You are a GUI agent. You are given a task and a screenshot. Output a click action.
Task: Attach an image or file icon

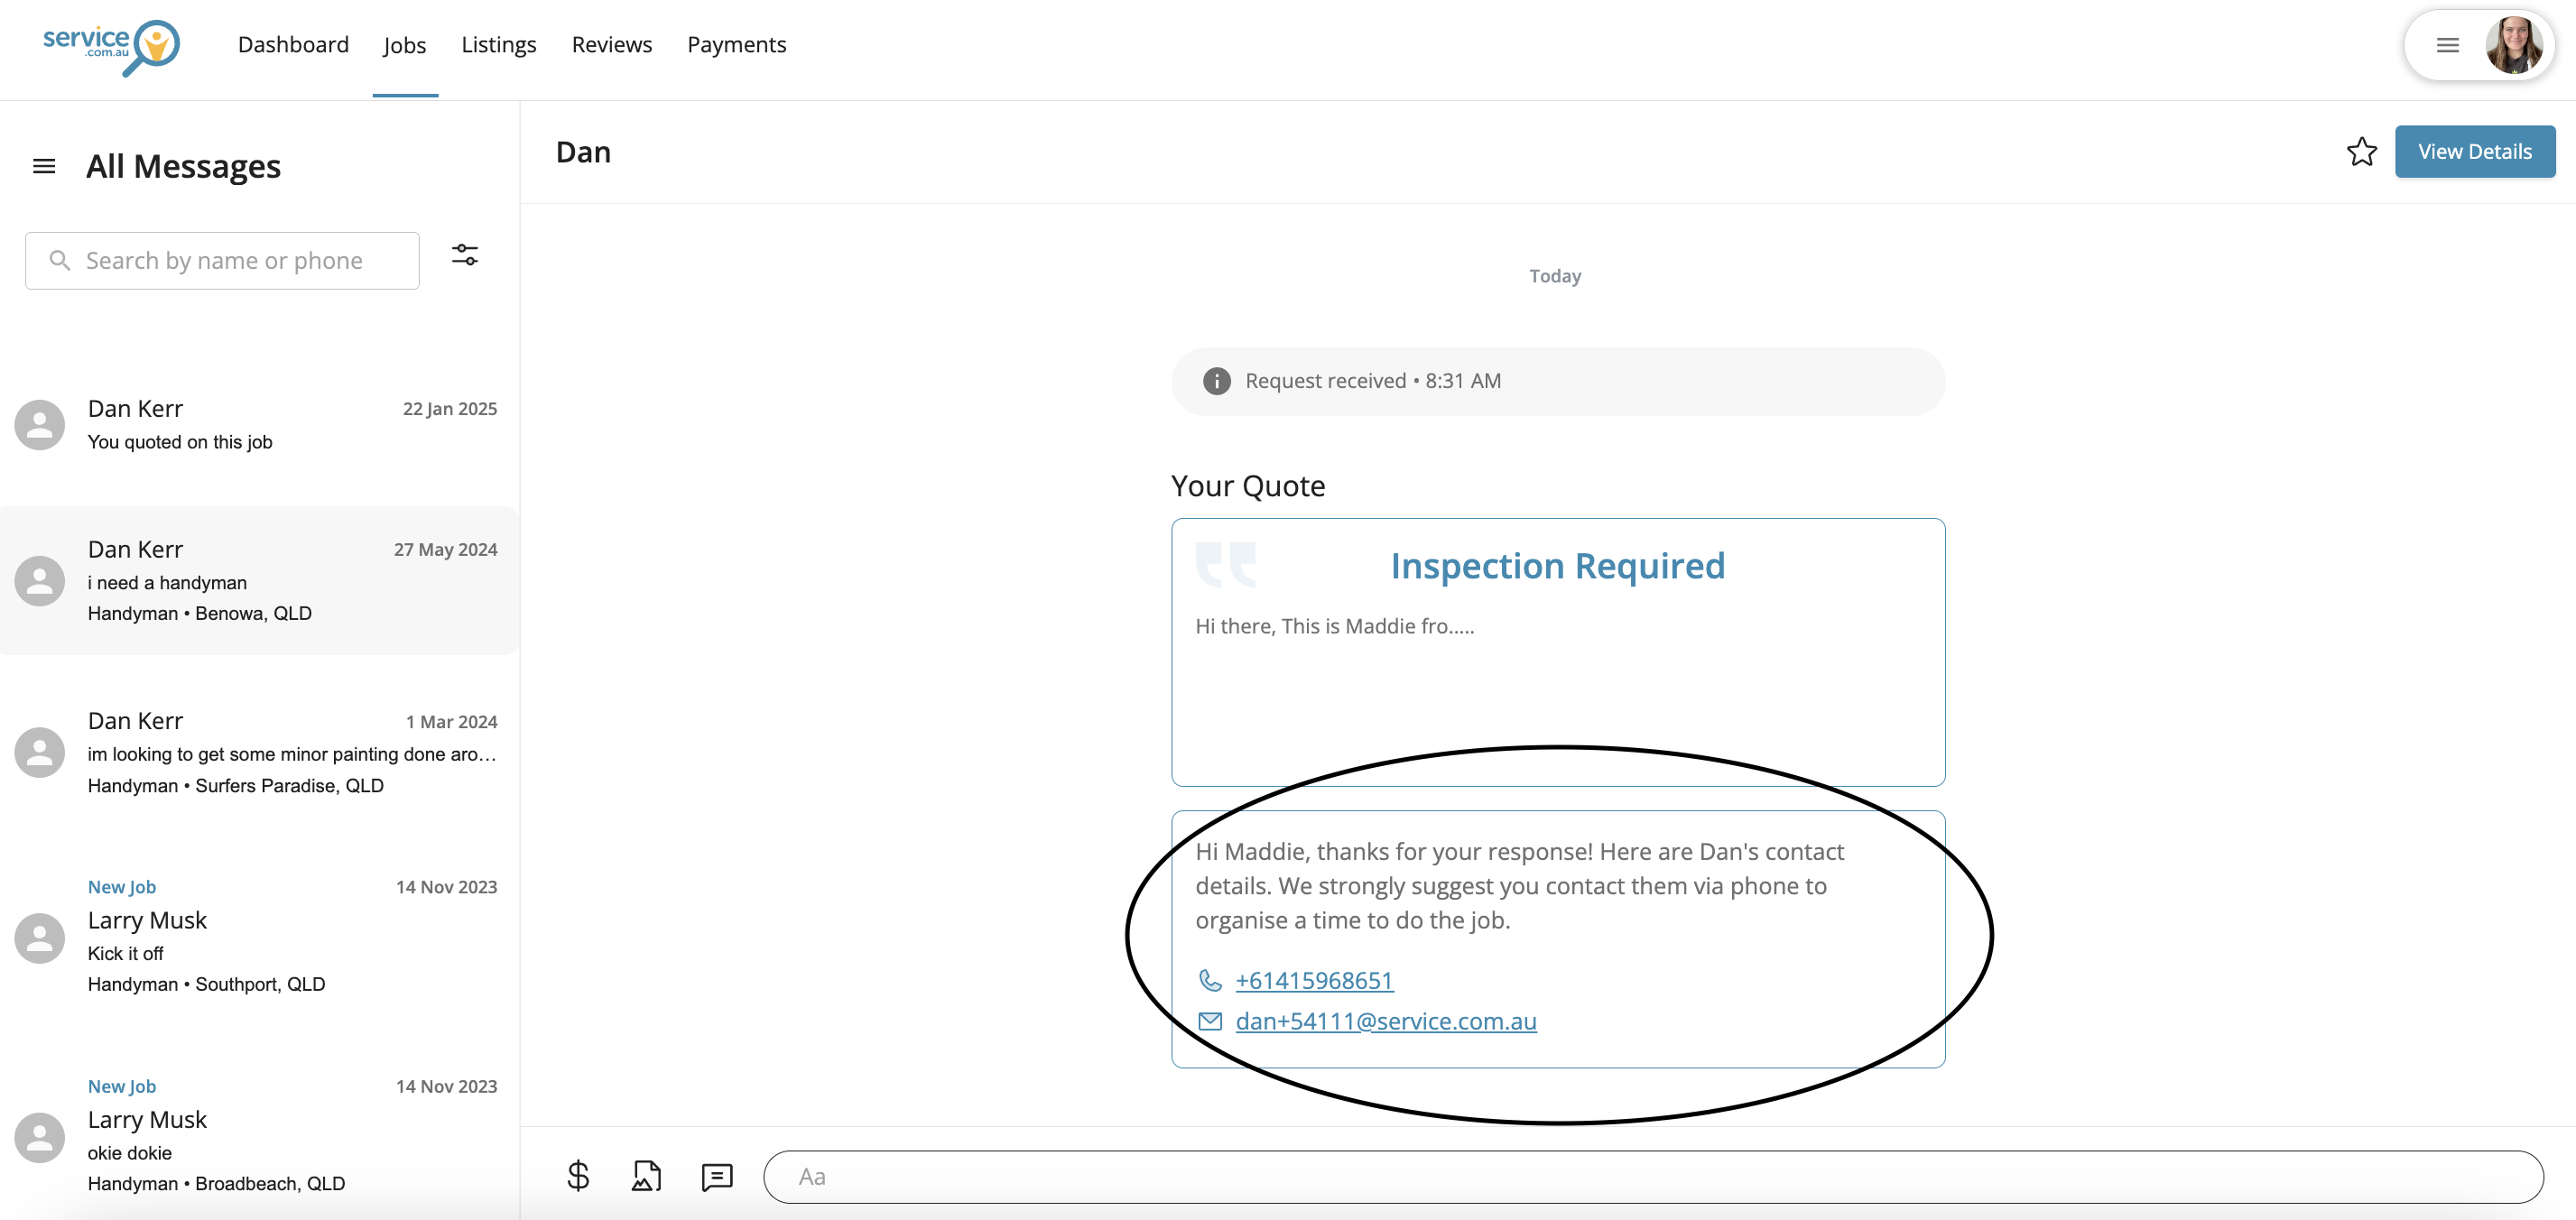(x=647, y=1176)
